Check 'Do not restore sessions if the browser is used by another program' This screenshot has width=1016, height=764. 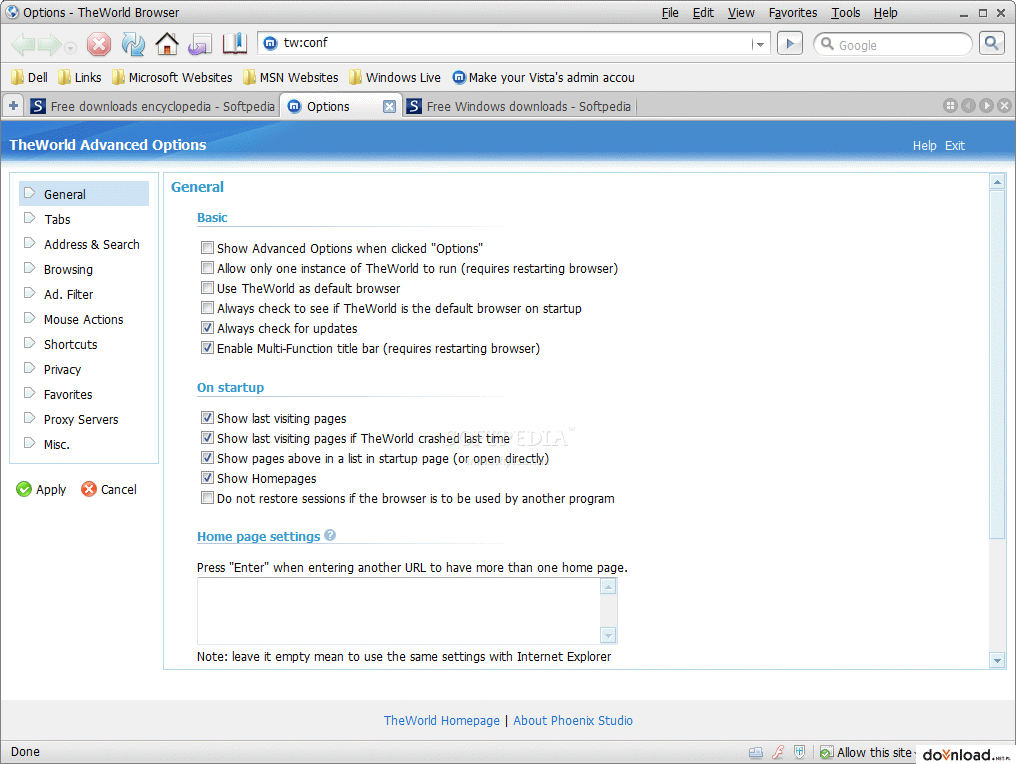coord(207,498)
